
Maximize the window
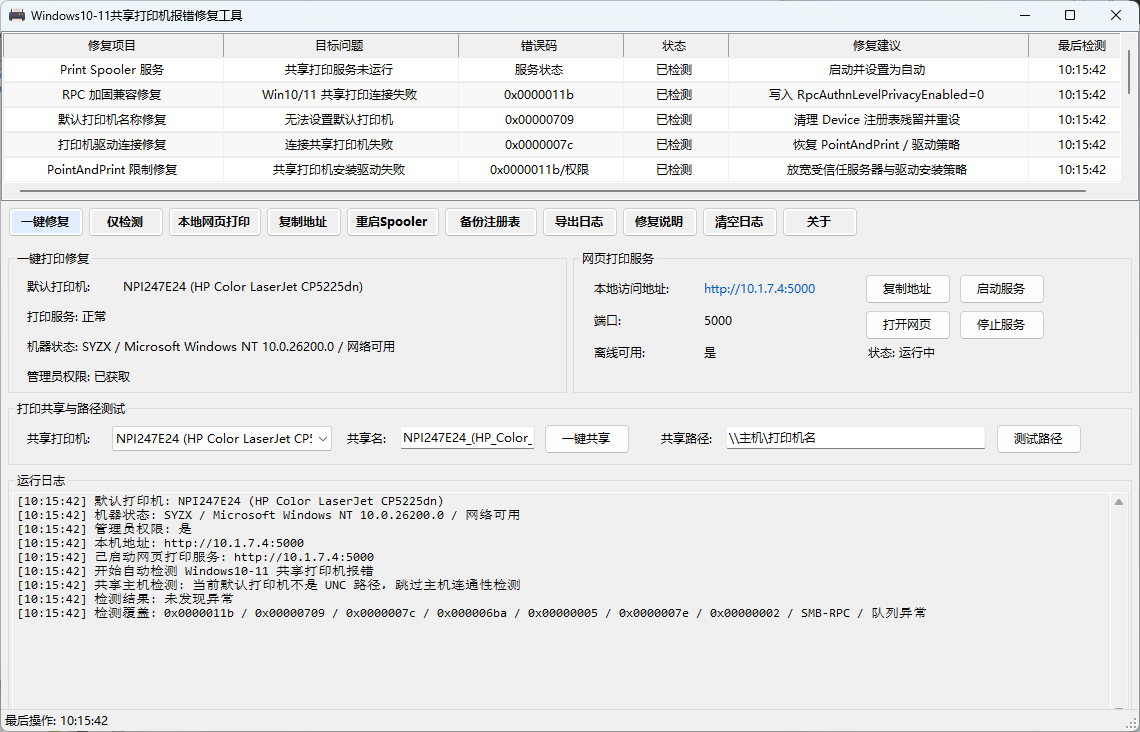tap(1069, 15)
